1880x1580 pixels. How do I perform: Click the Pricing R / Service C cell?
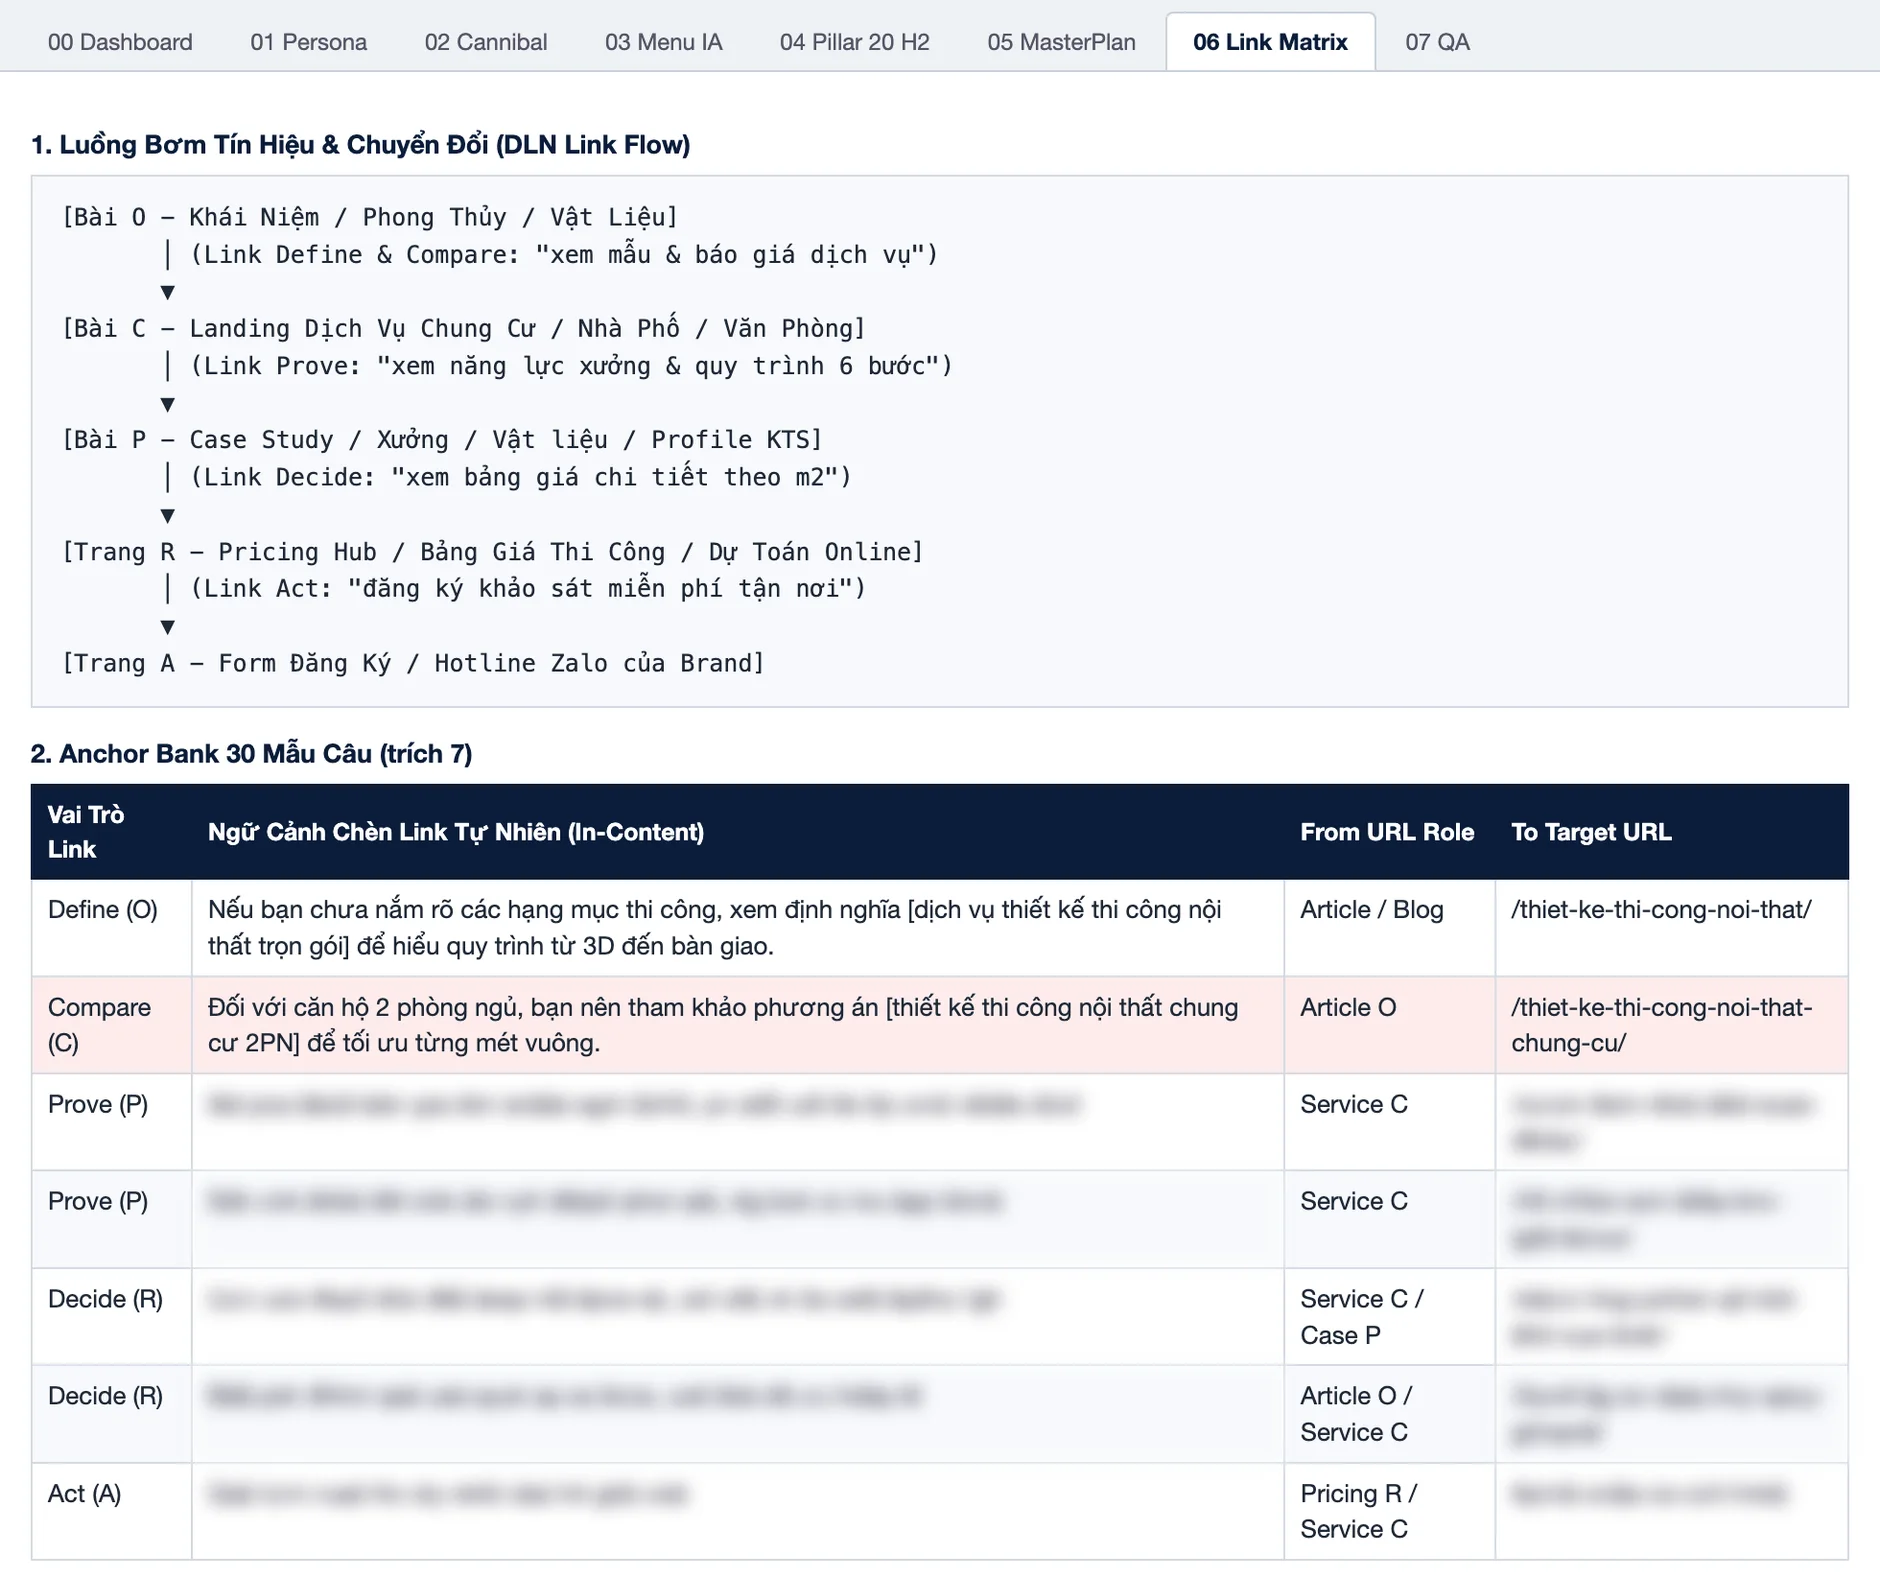[x=1389, y=1511]
